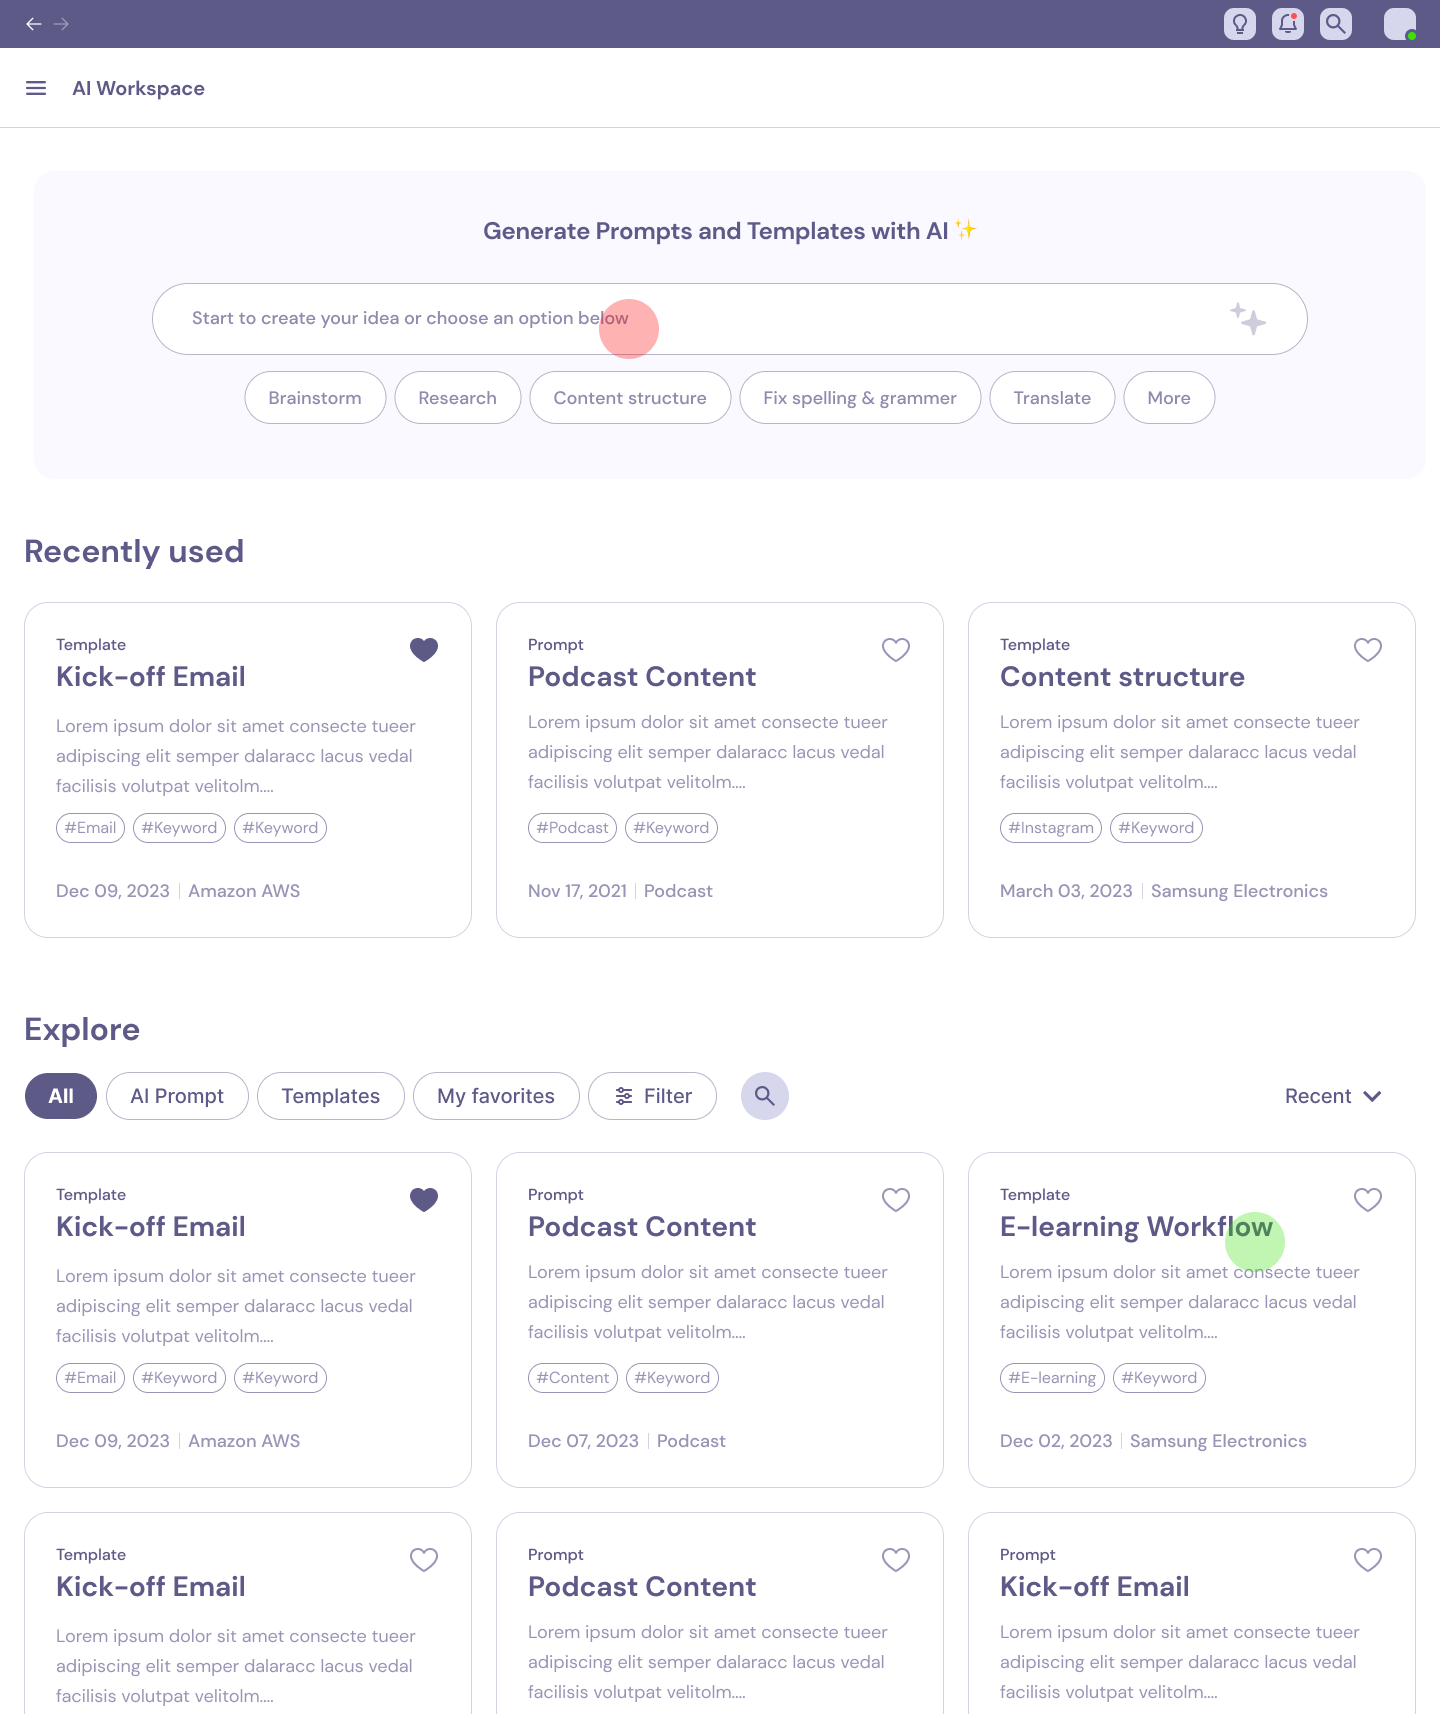1440x1714 pixels.
Task: Unfavorite the Kick-off Email card in Recently used
Action: 424,650
